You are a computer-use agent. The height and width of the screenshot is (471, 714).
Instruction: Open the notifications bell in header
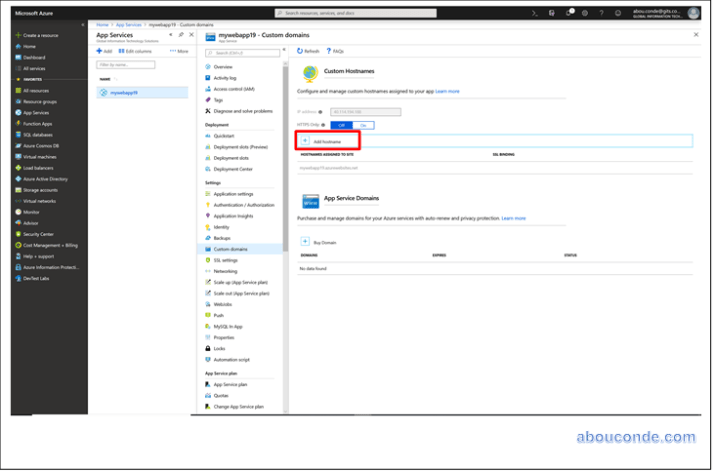(x=567, y=14)
